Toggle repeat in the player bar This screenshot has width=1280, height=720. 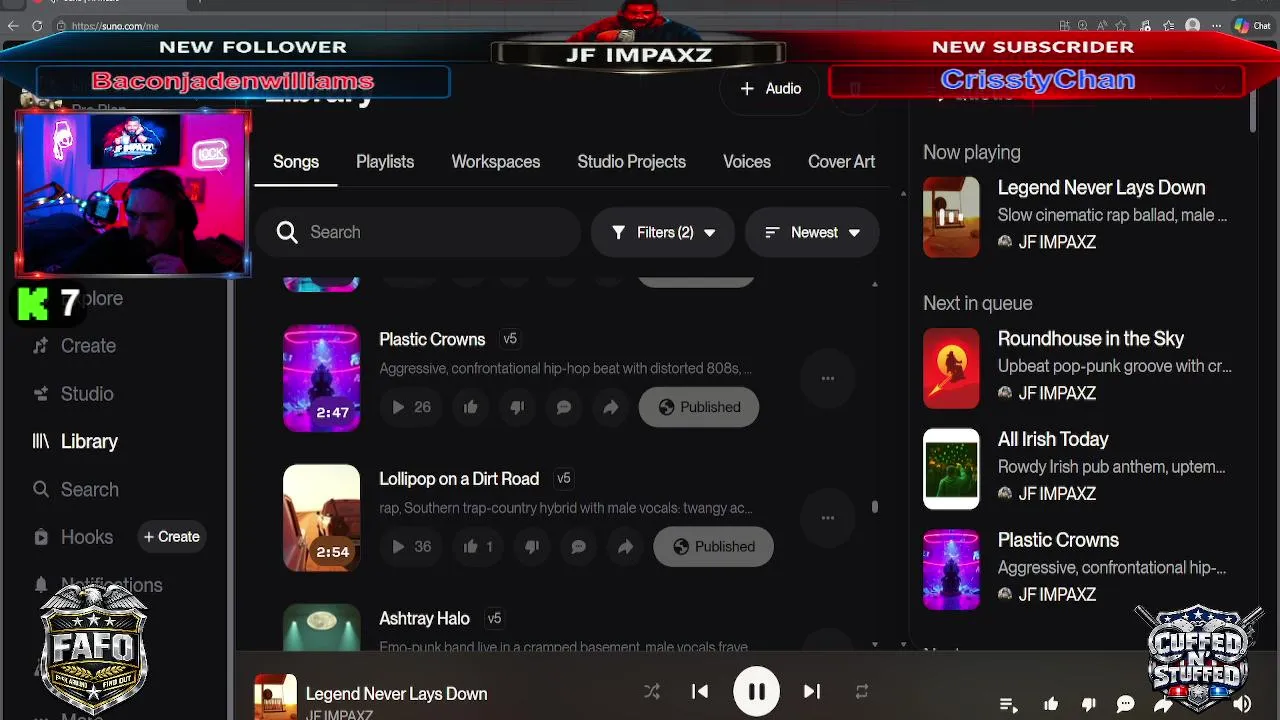click(x=861, y=691)
